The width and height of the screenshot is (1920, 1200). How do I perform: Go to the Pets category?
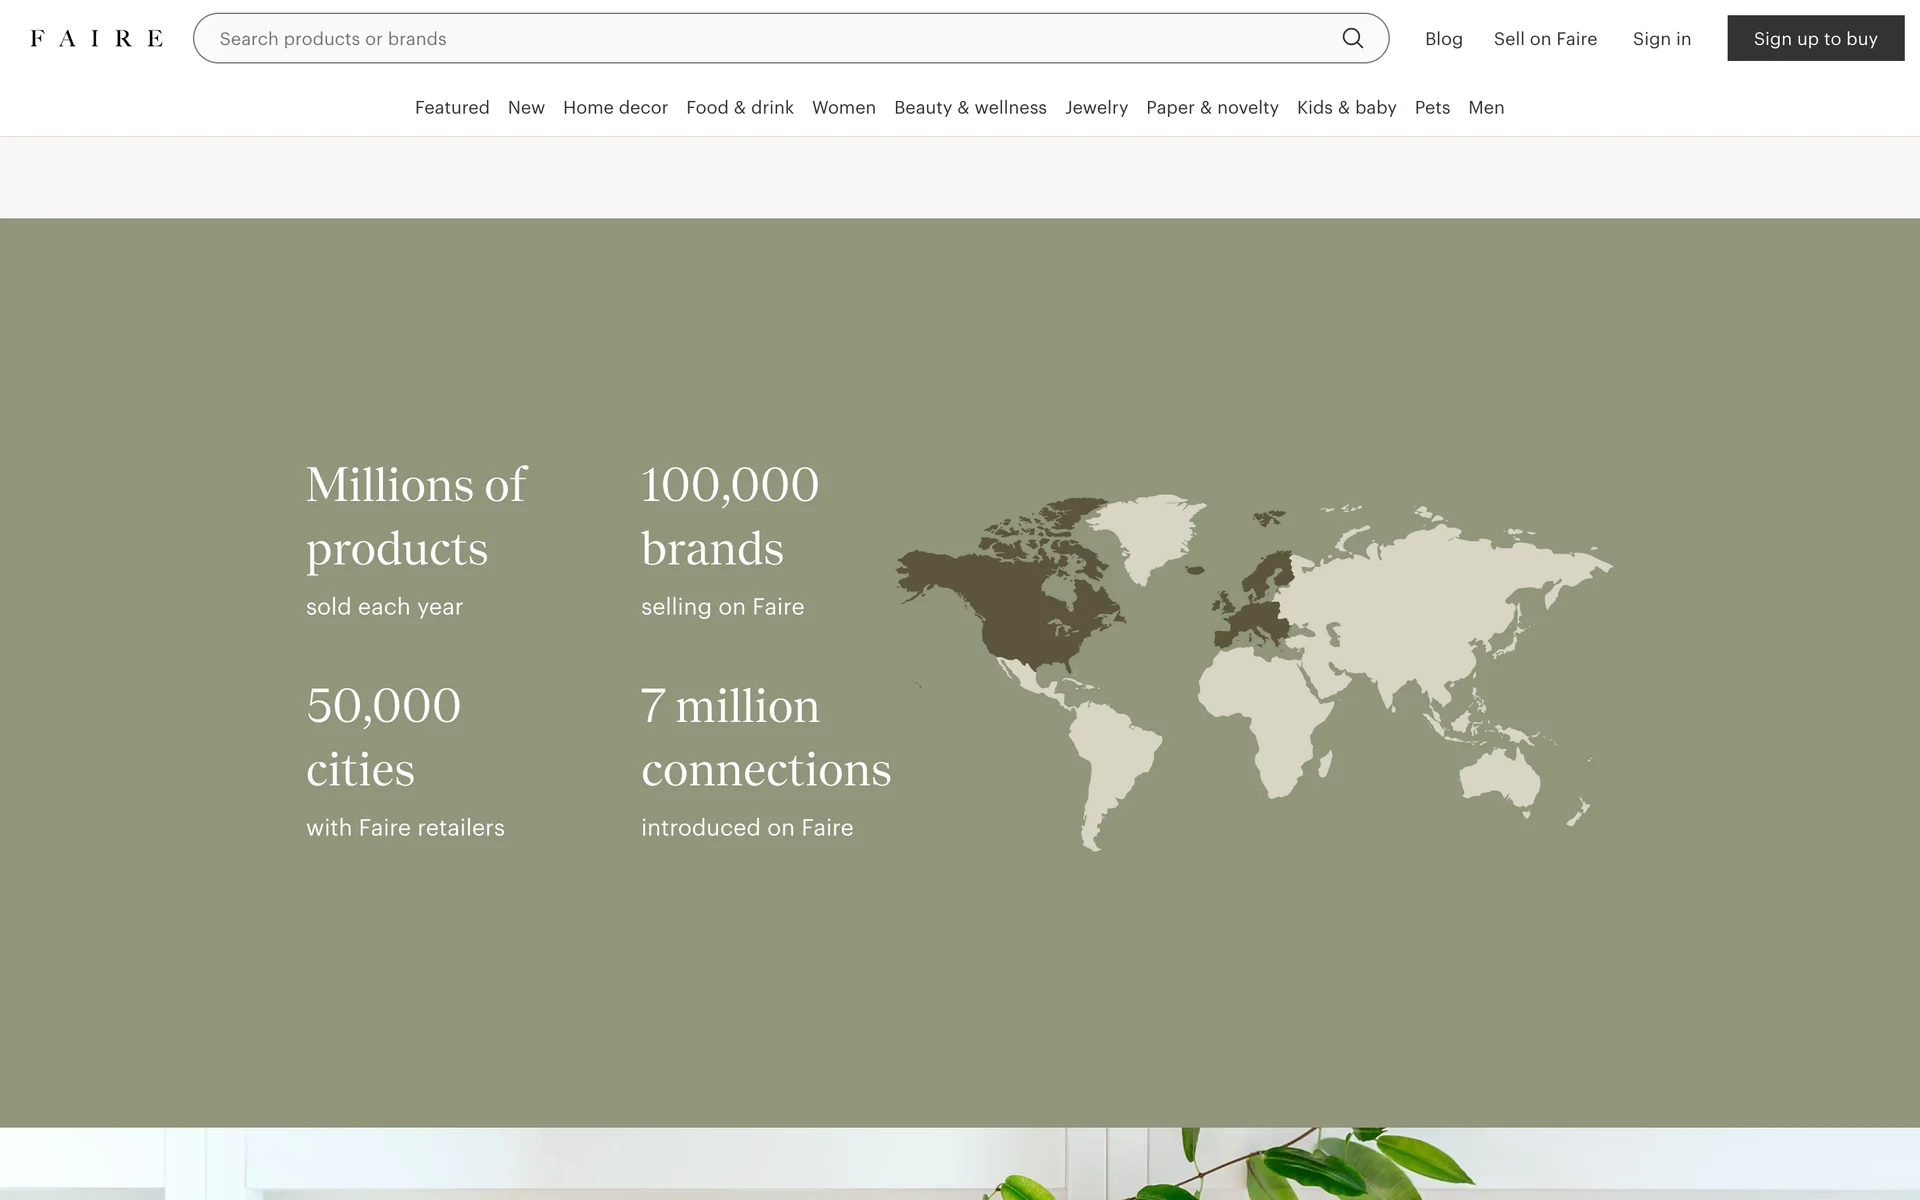tap(1432, 107)
